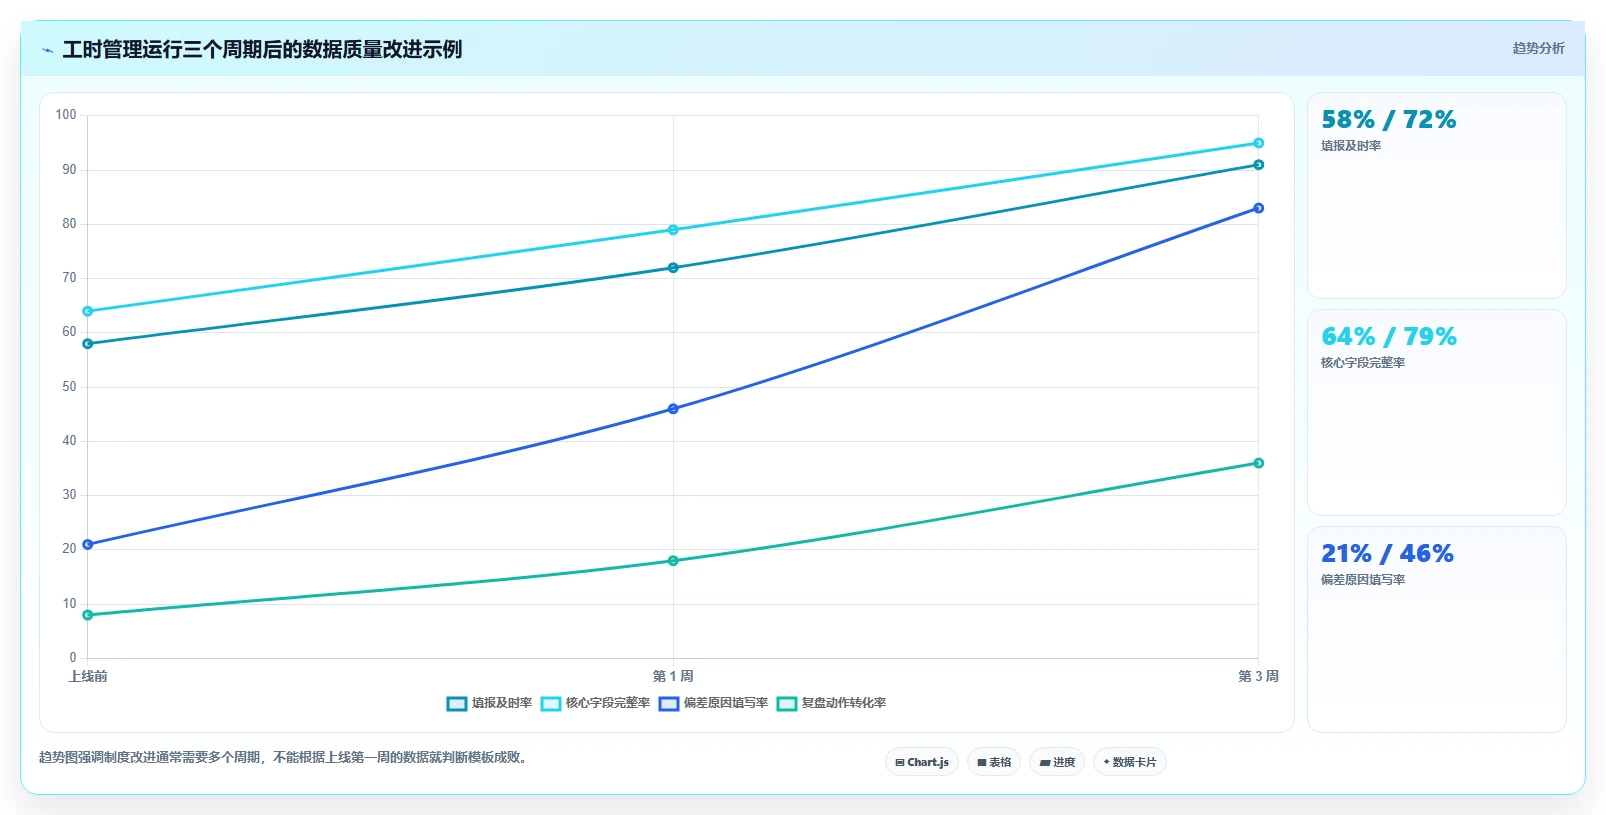The width and height of the screenshot is (1606, 815).
Task: Select the 58% / 72% 填报及时率 card
Action: tap(1436, 195)
